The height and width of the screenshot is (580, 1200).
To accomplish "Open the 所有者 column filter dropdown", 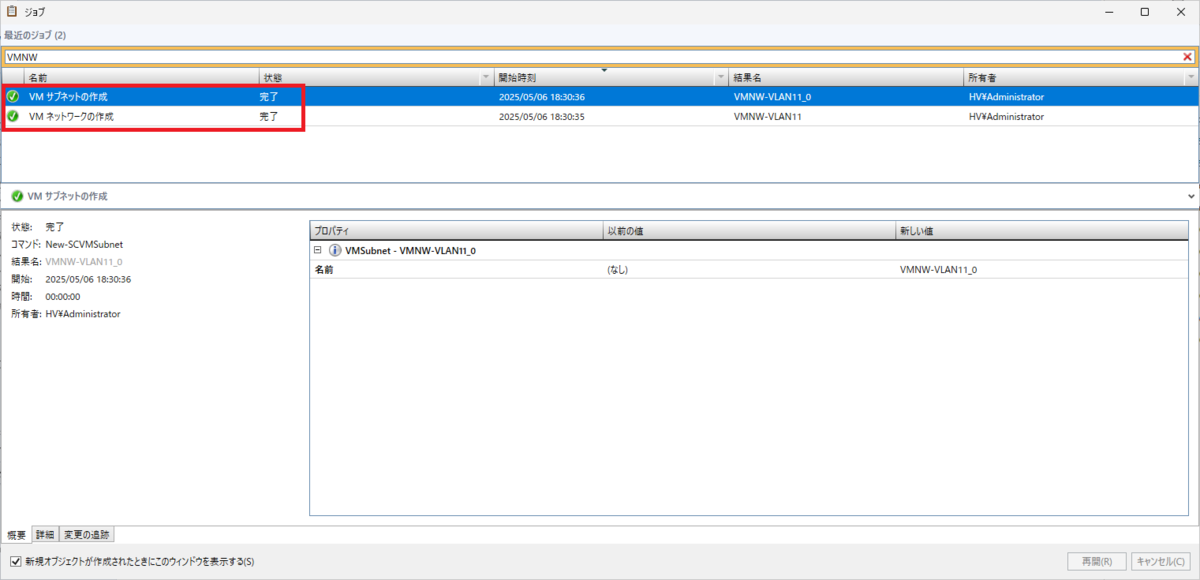I will coord(1190,77).
